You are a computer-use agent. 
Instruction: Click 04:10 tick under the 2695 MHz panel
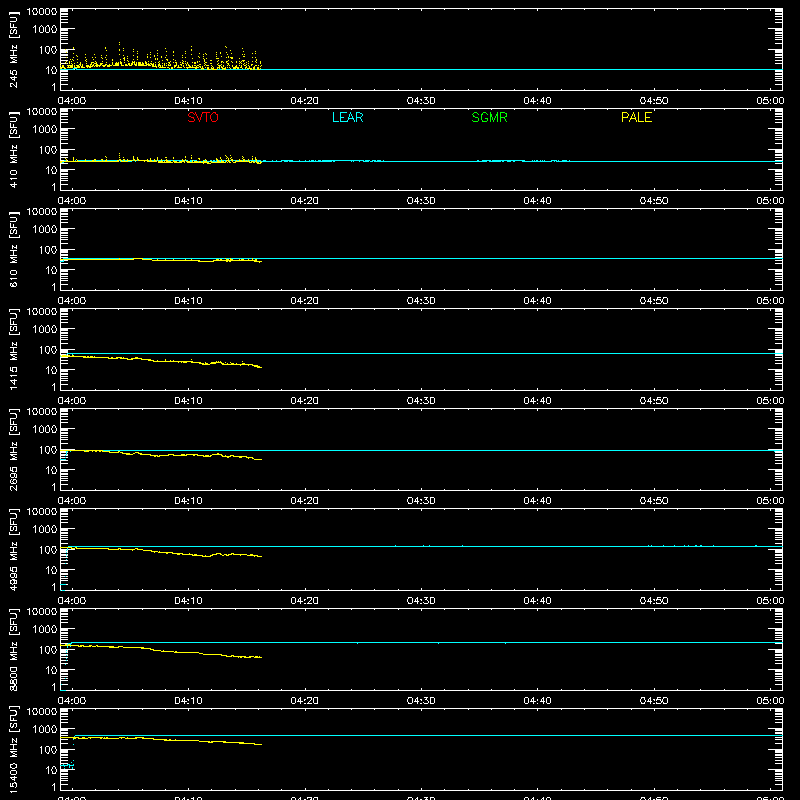(188, 501)
